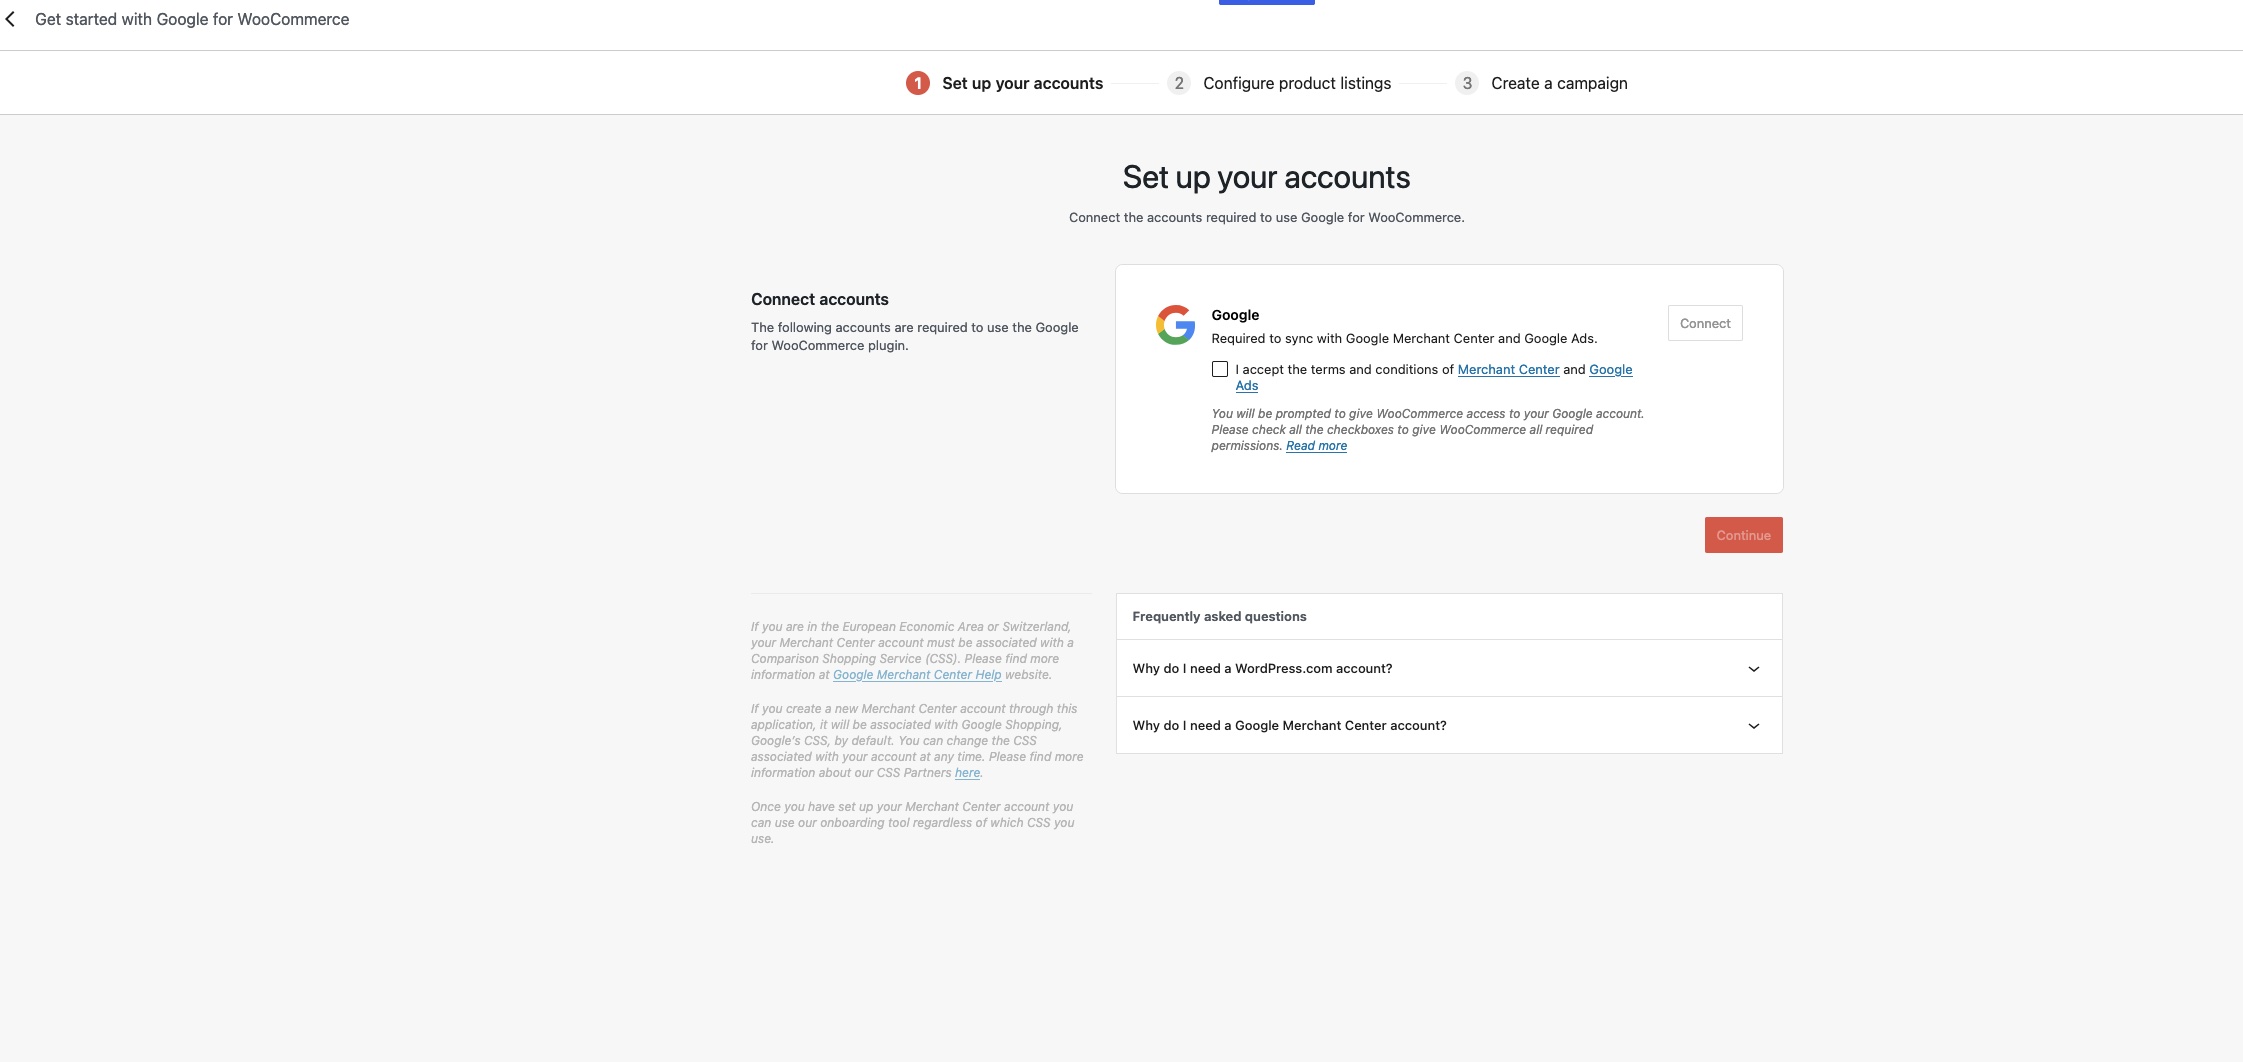
Task: Expand "Why do I need a Google Merchant Center account?"
Action: [1288, 725]
